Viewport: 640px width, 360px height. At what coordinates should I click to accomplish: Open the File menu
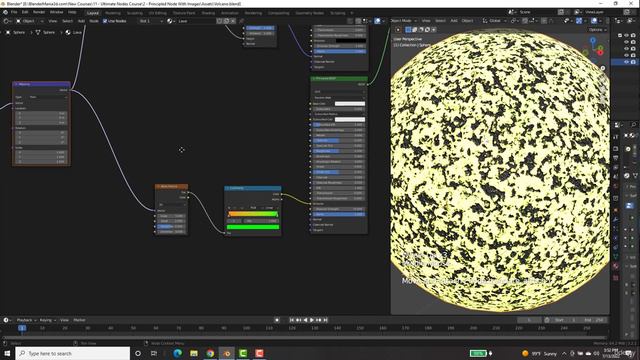point(14,12)
